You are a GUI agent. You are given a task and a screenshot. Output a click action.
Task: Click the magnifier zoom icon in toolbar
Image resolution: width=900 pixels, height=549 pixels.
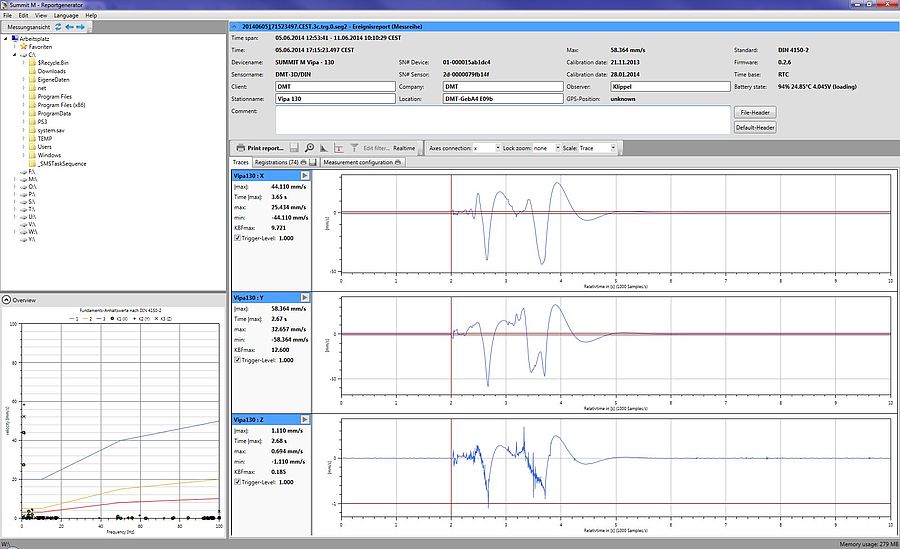point(311,147)
